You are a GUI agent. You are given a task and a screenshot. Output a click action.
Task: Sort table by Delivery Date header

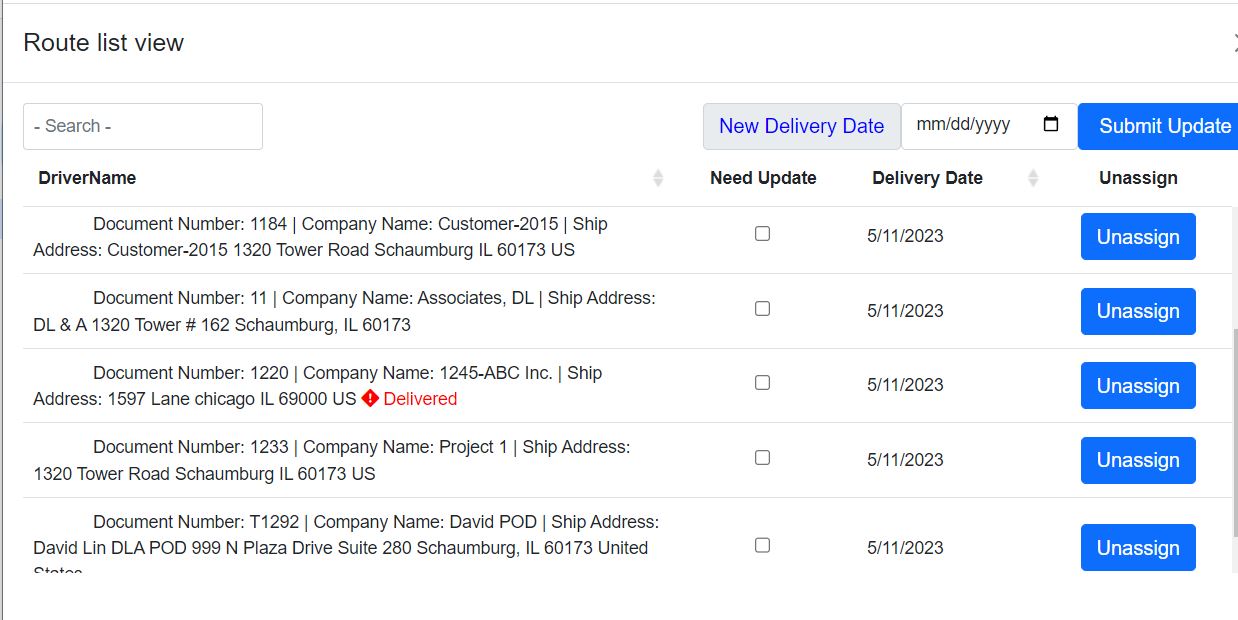point(927,178)
